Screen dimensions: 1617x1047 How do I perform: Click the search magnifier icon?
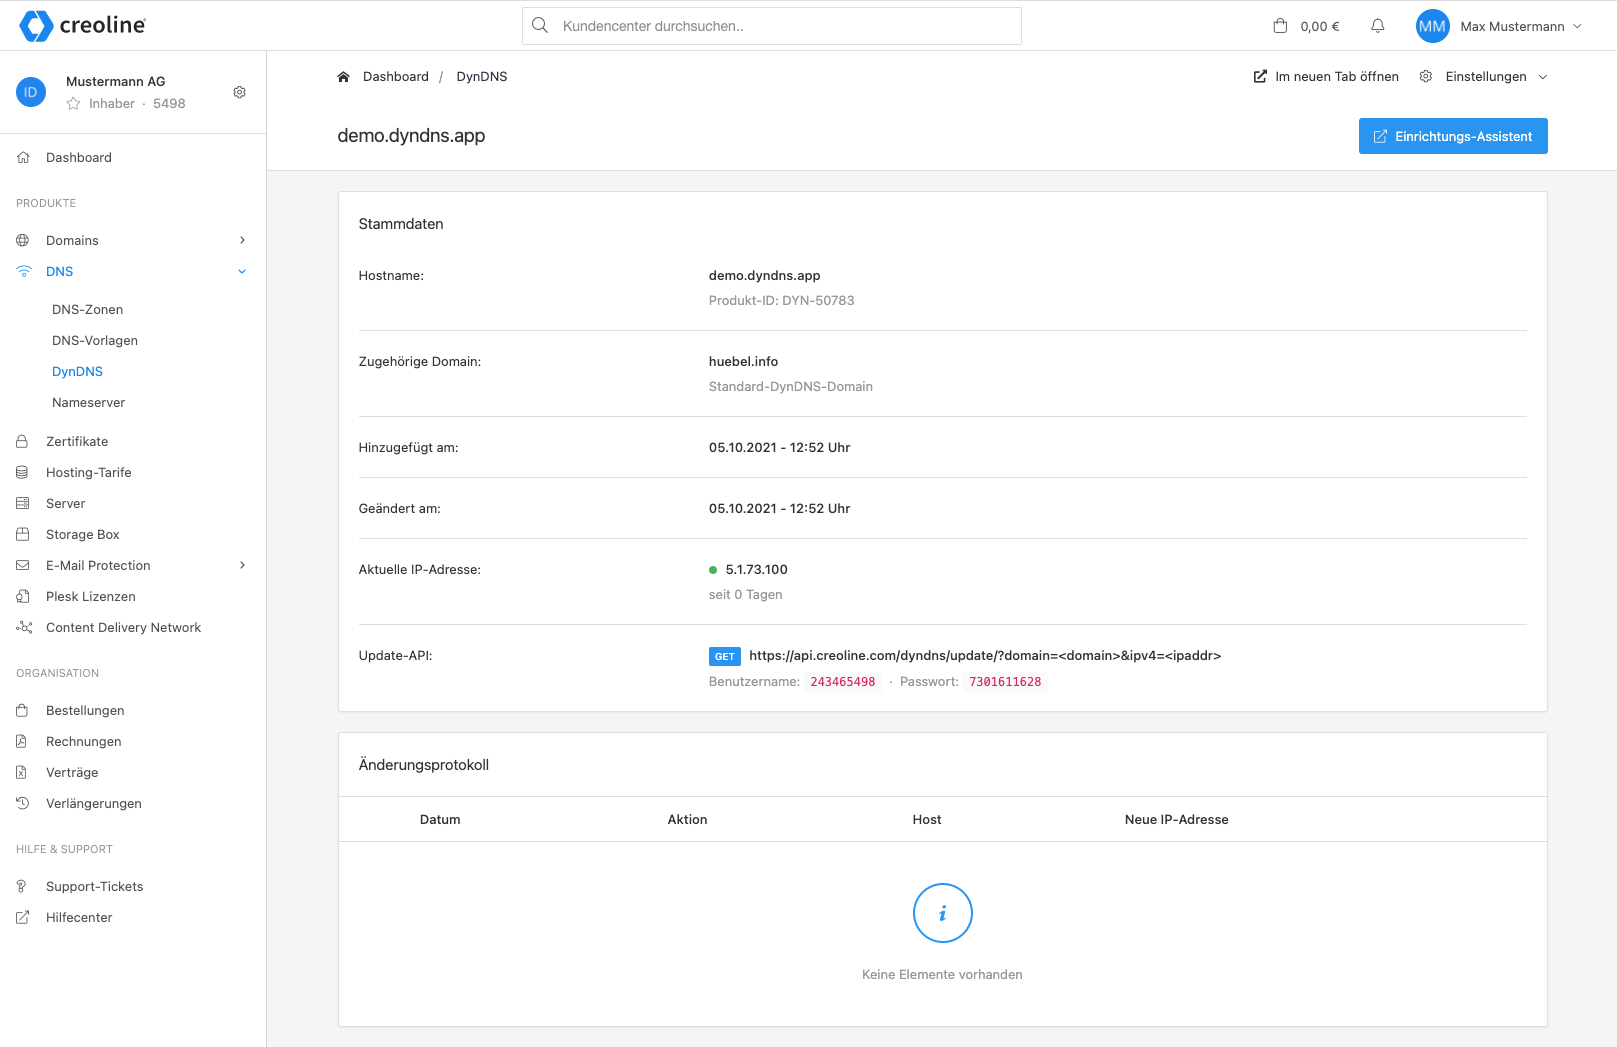coord(540,26)
